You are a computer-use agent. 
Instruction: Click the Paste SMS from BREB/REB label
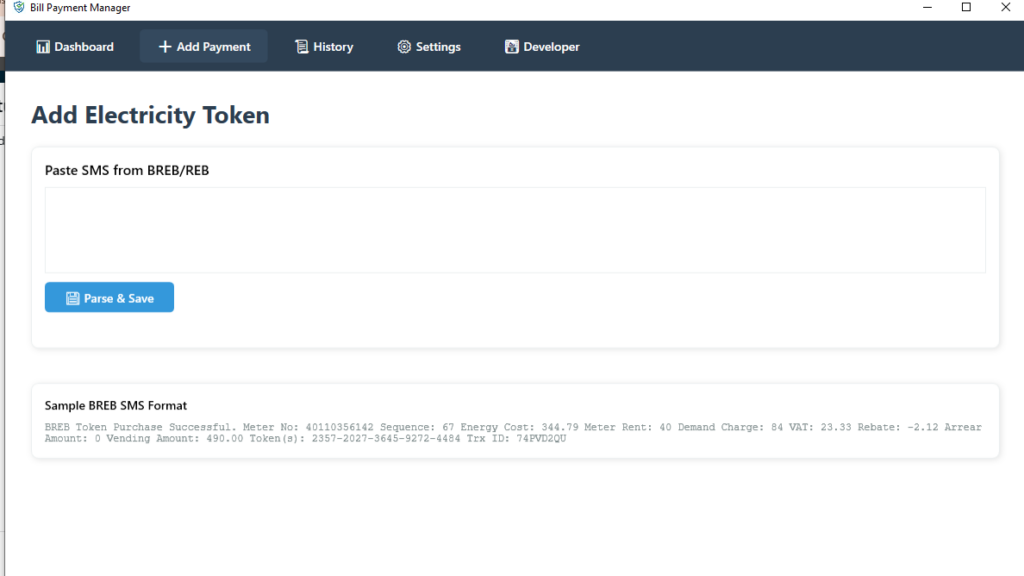[127, 170]
